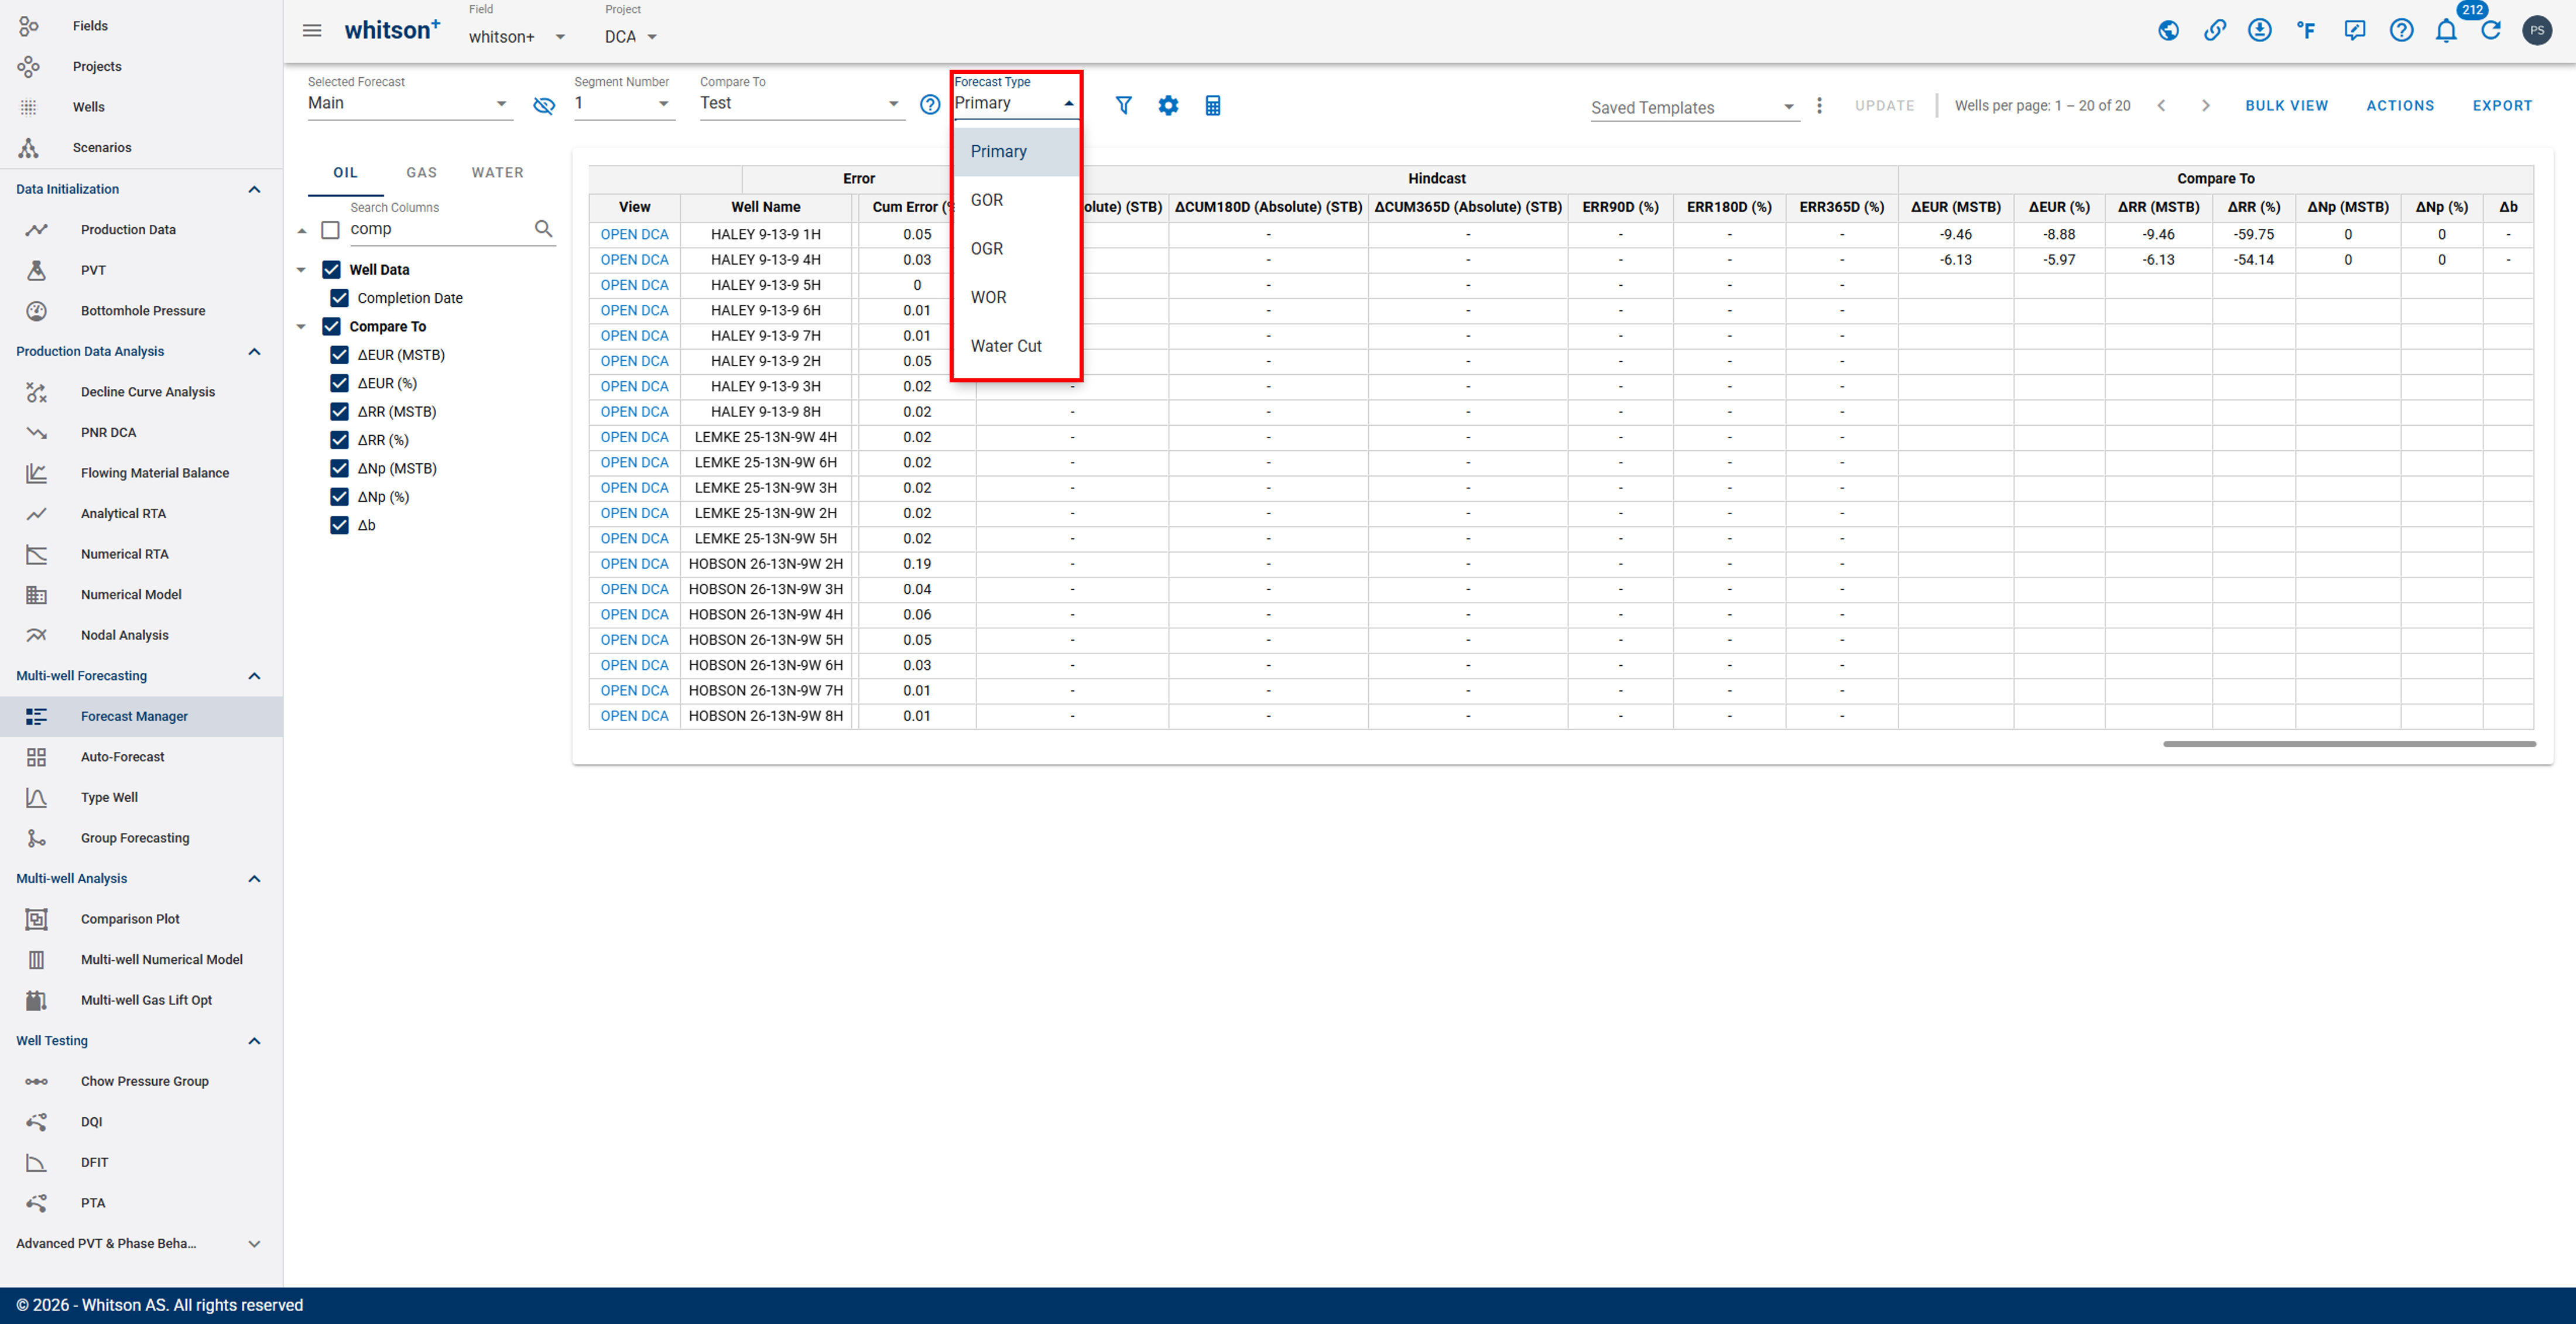Open the hamburger menu icon

312,30
